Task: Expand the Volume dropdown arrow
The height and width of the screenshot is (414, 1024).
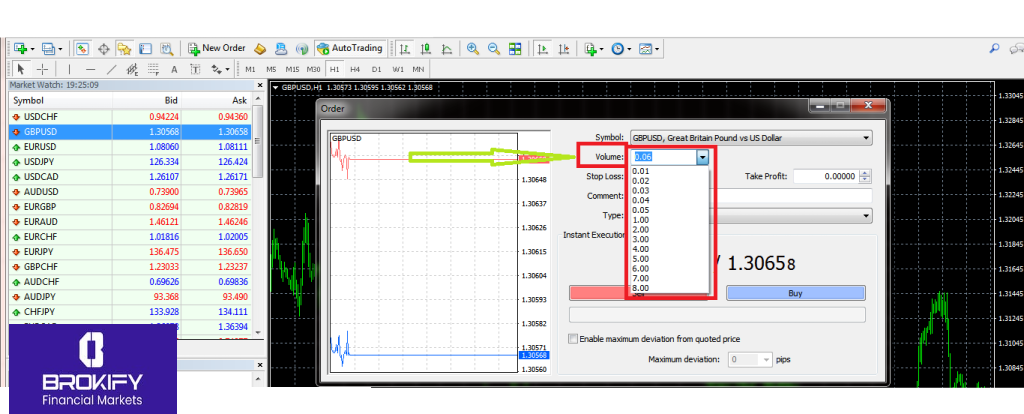Action: point(703,157)
